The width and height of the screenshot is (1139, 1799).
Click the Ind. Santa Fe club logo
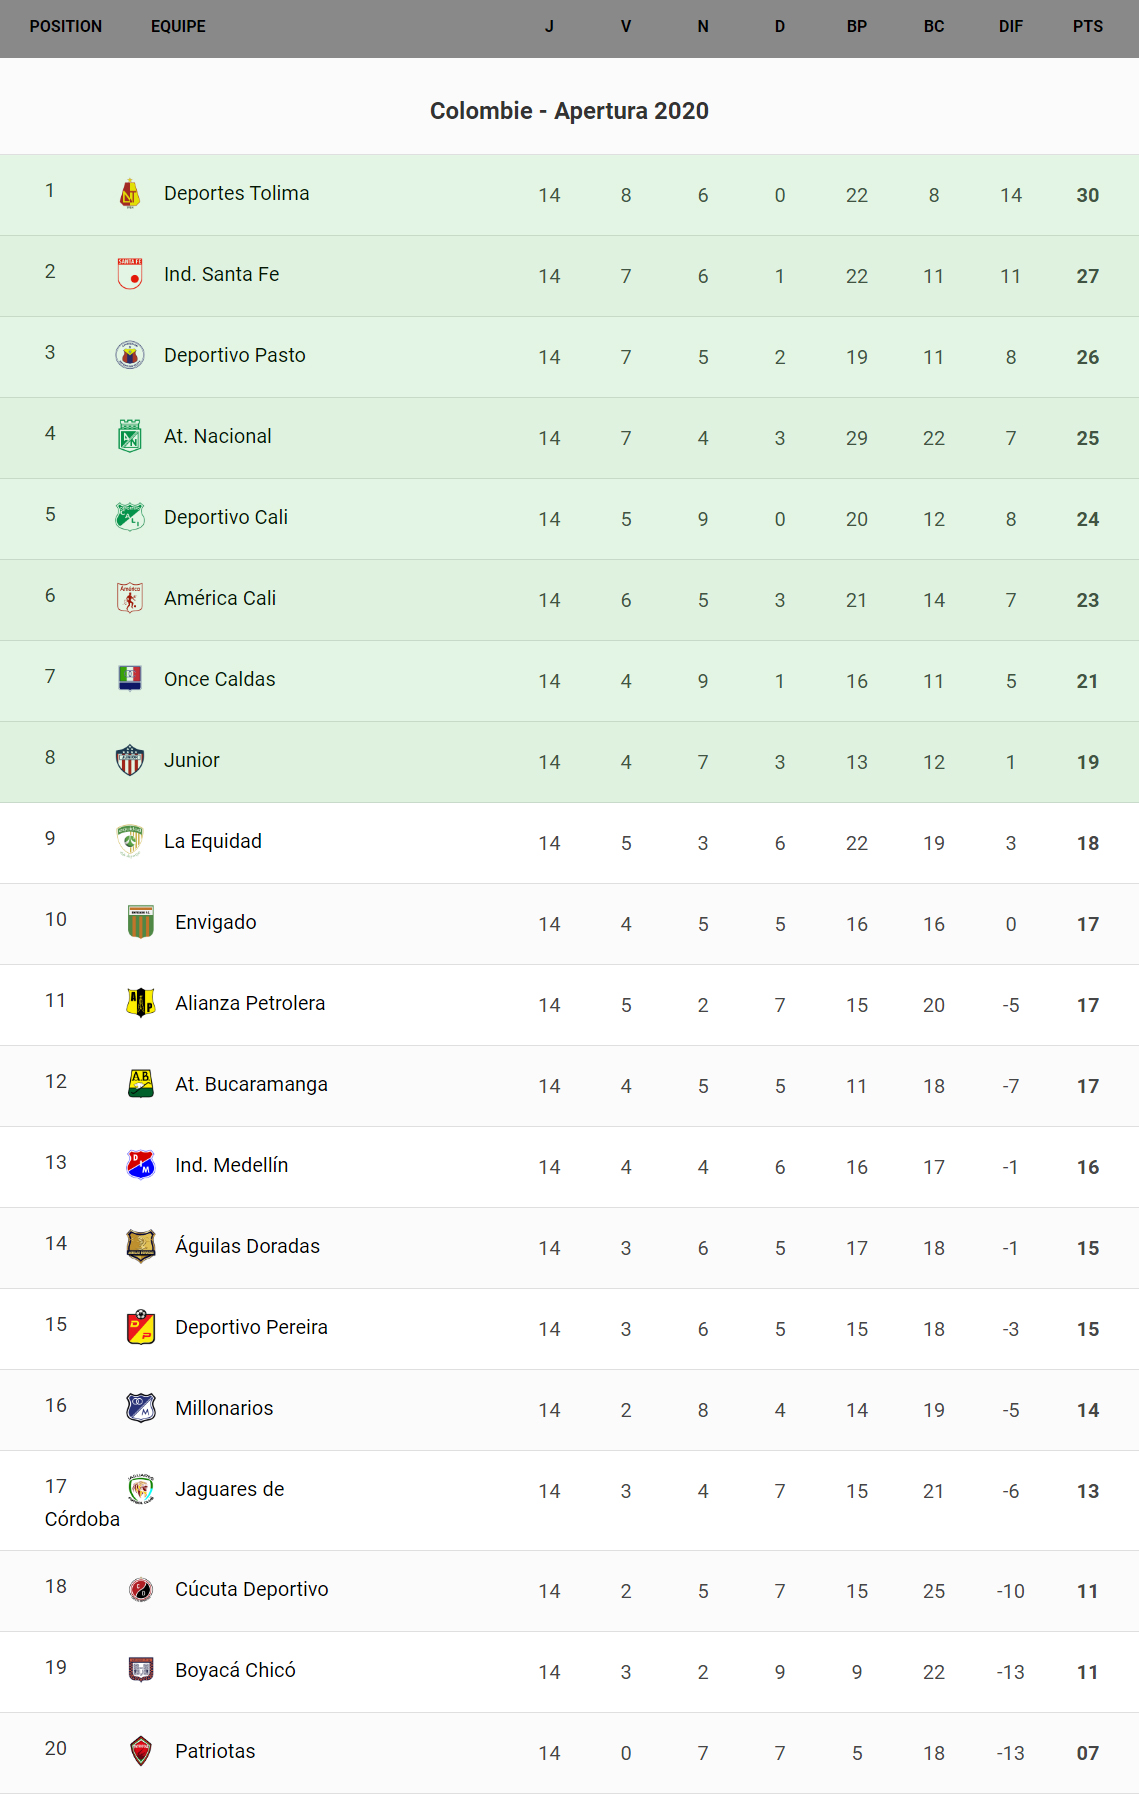coord(130,274)
